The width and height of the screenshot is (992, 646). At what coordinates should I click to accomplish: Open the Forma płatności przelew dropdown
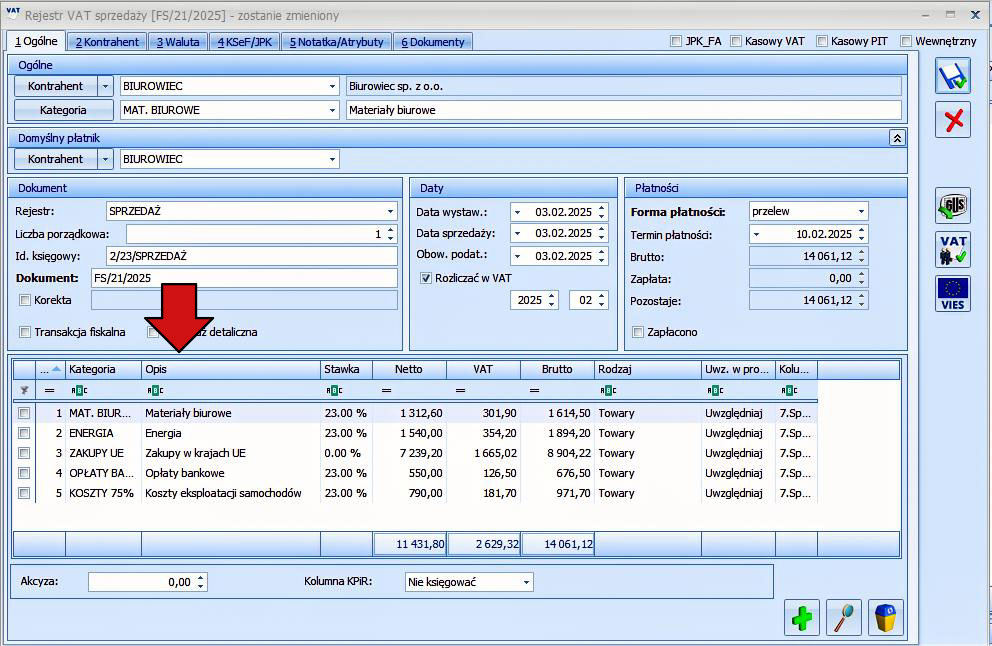(x=861, y=211)
